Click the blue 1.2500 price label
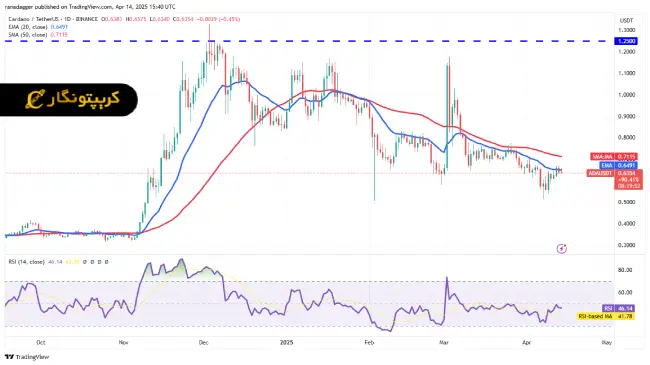 [626, 41]
